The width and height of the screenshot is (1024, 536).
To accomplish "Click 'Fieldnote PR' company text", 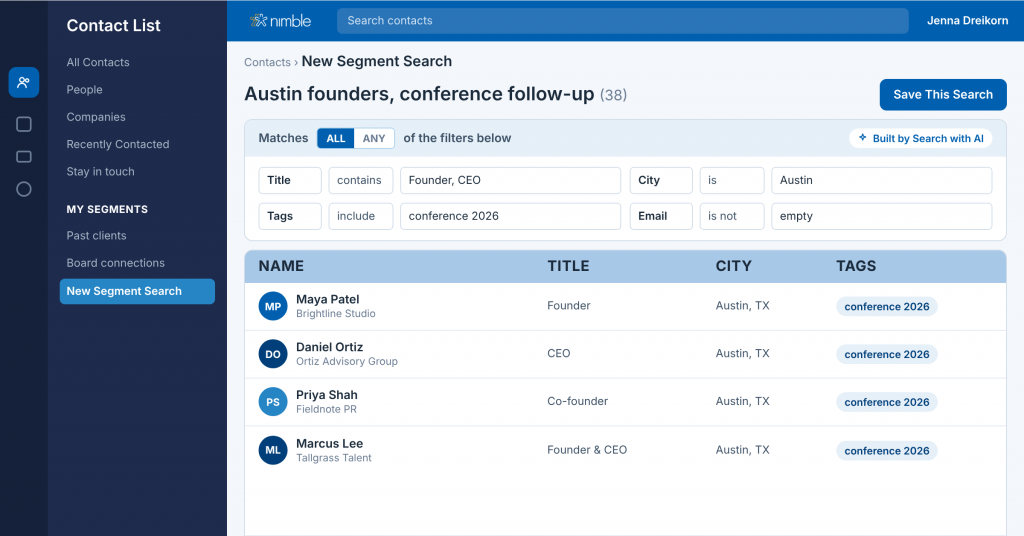I will [x=327, y=409].
